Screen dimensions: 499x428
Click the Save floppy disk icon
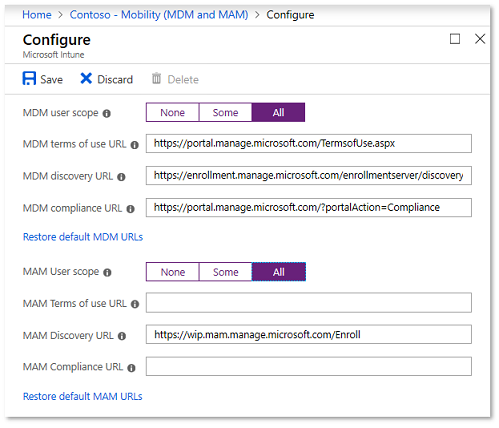pyautogui.click(x=29, y=79)
